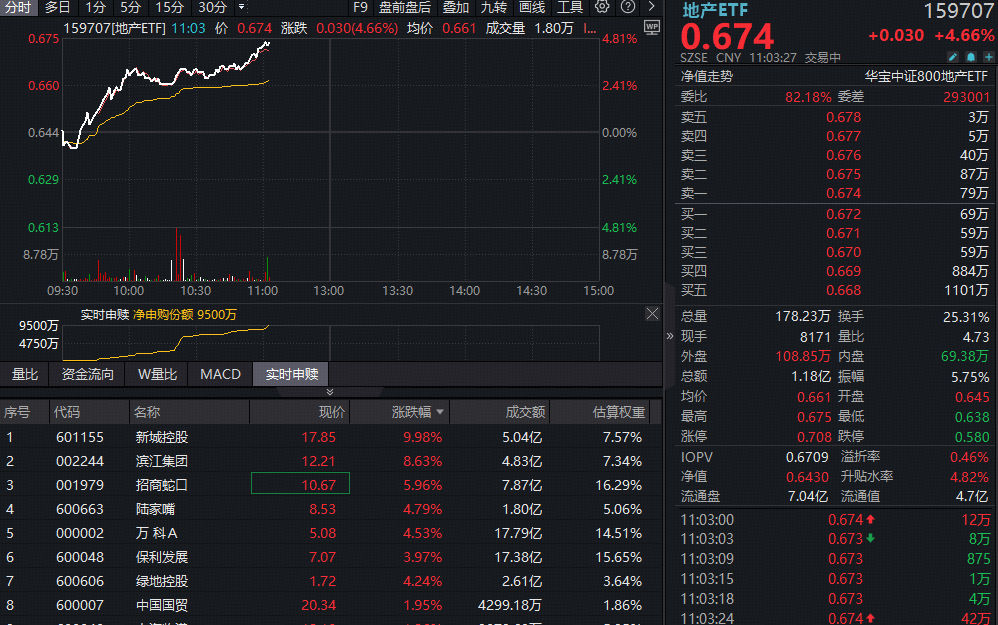Click the help question mark icon
This screenshot has height=625, width=998.
pos(630,7)
